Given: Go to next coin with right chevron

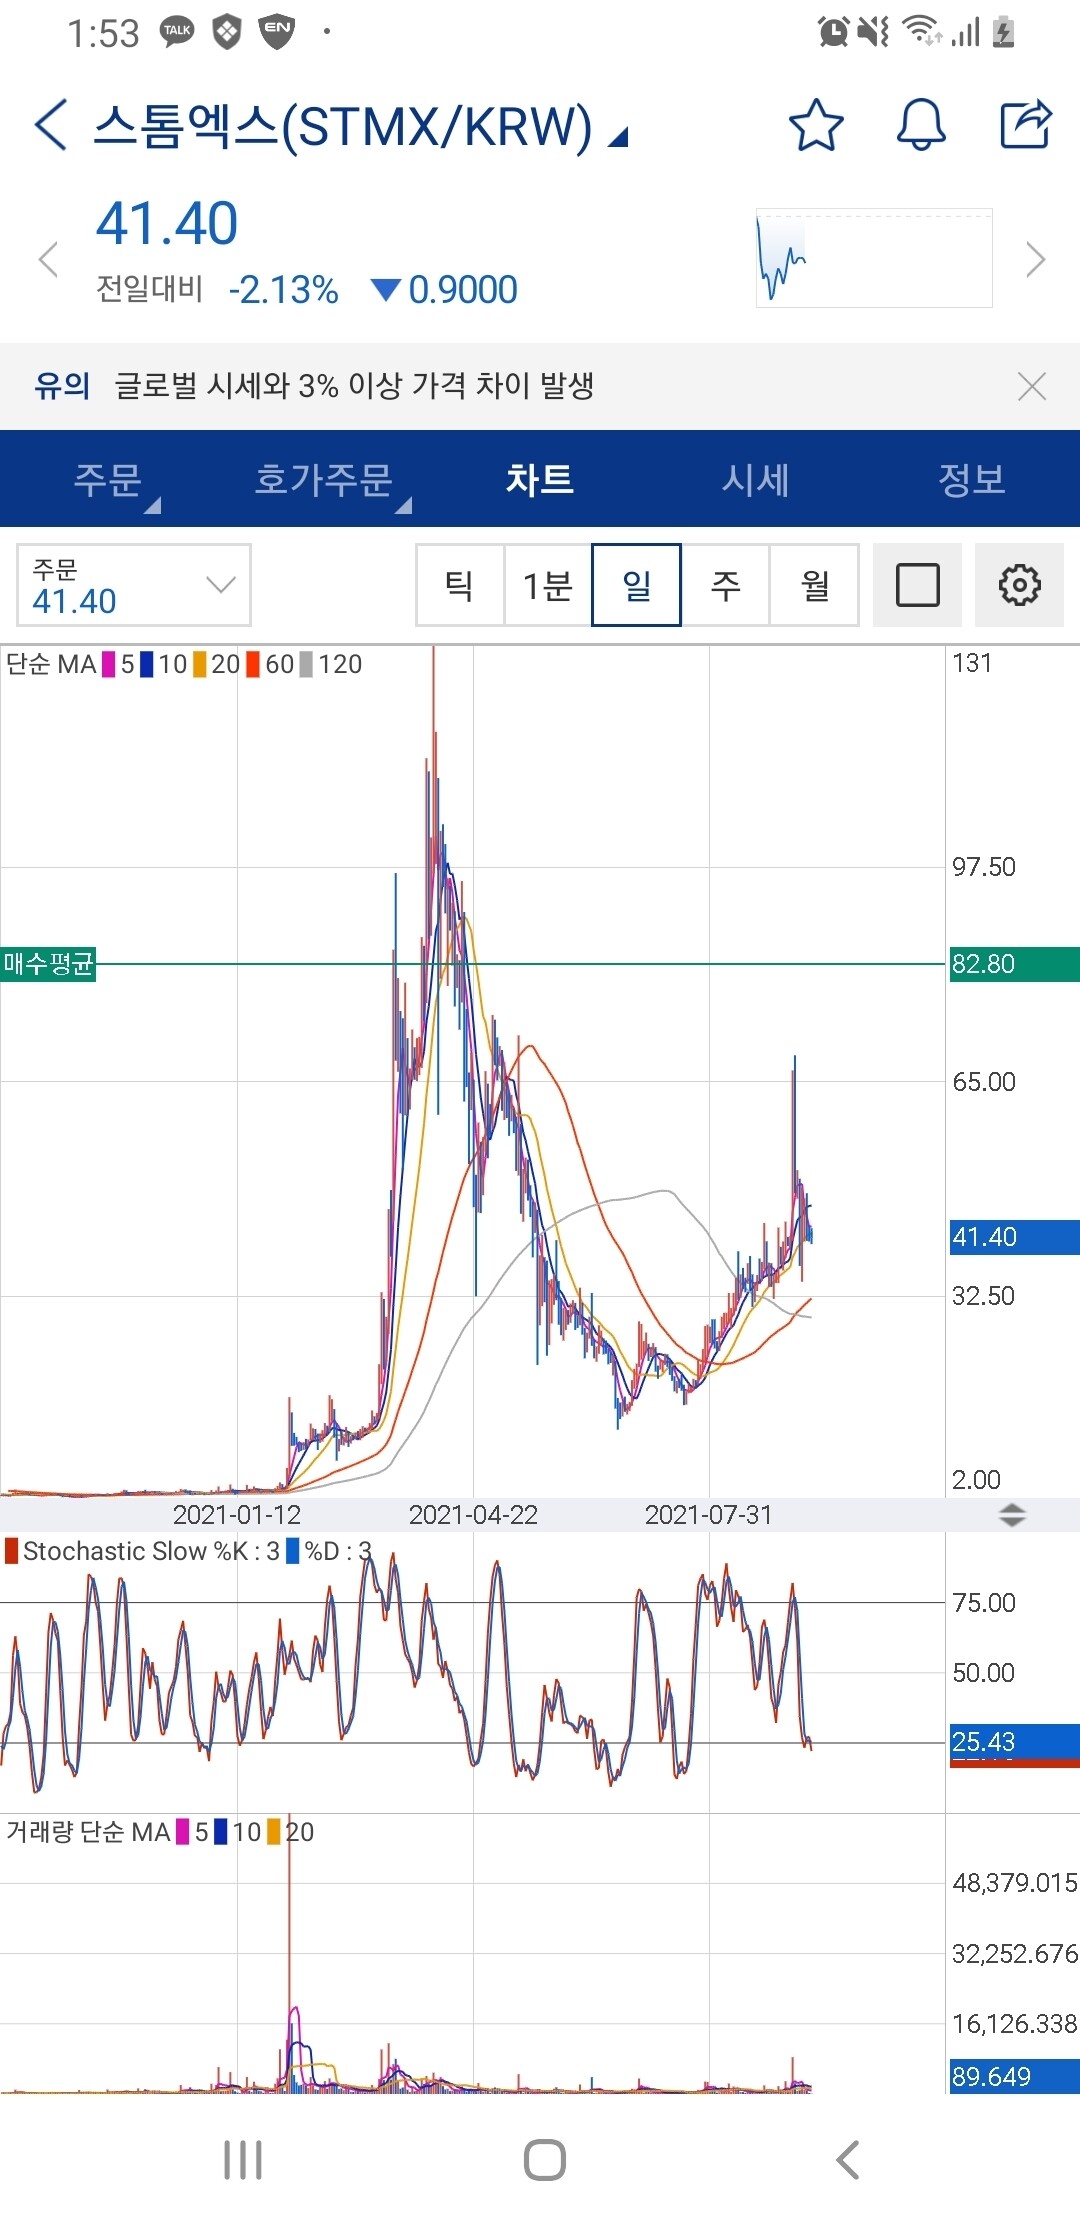Looking at the screenshot, I should (x=1035, y=260).
